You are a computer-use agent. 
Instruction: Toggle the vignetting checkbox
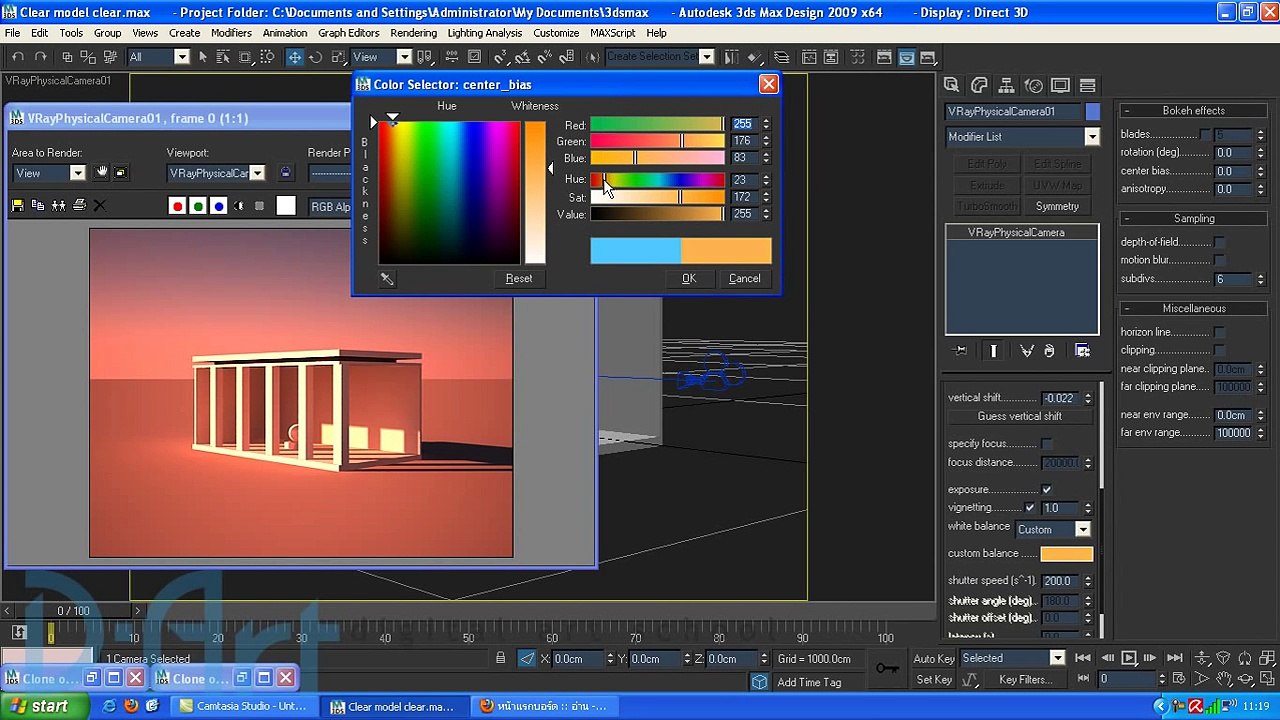[x=1030, y=508]
